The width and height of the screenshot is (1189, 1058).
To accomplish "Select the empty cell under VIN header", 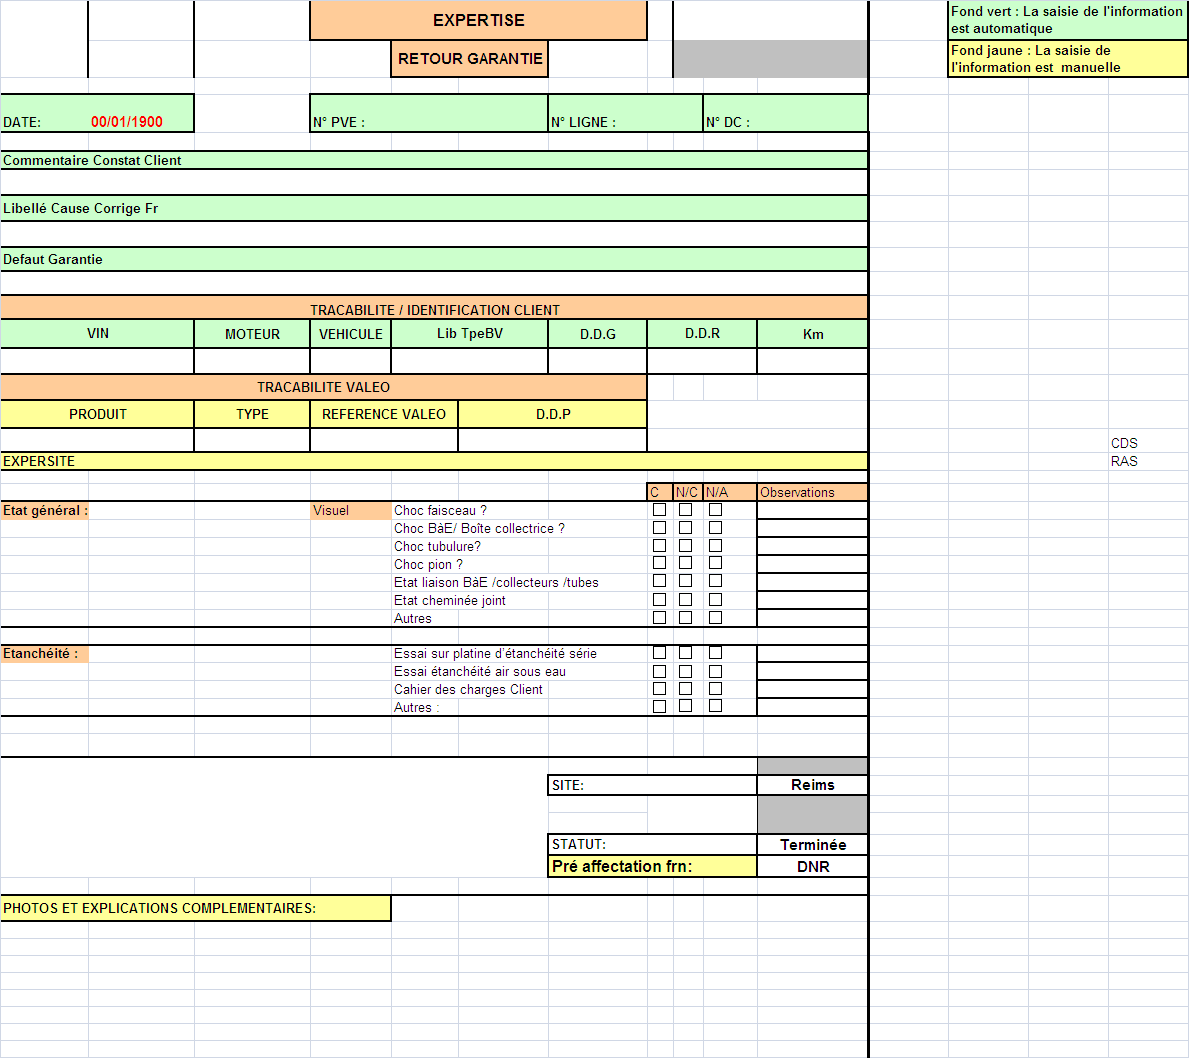I will coord(97,361).
